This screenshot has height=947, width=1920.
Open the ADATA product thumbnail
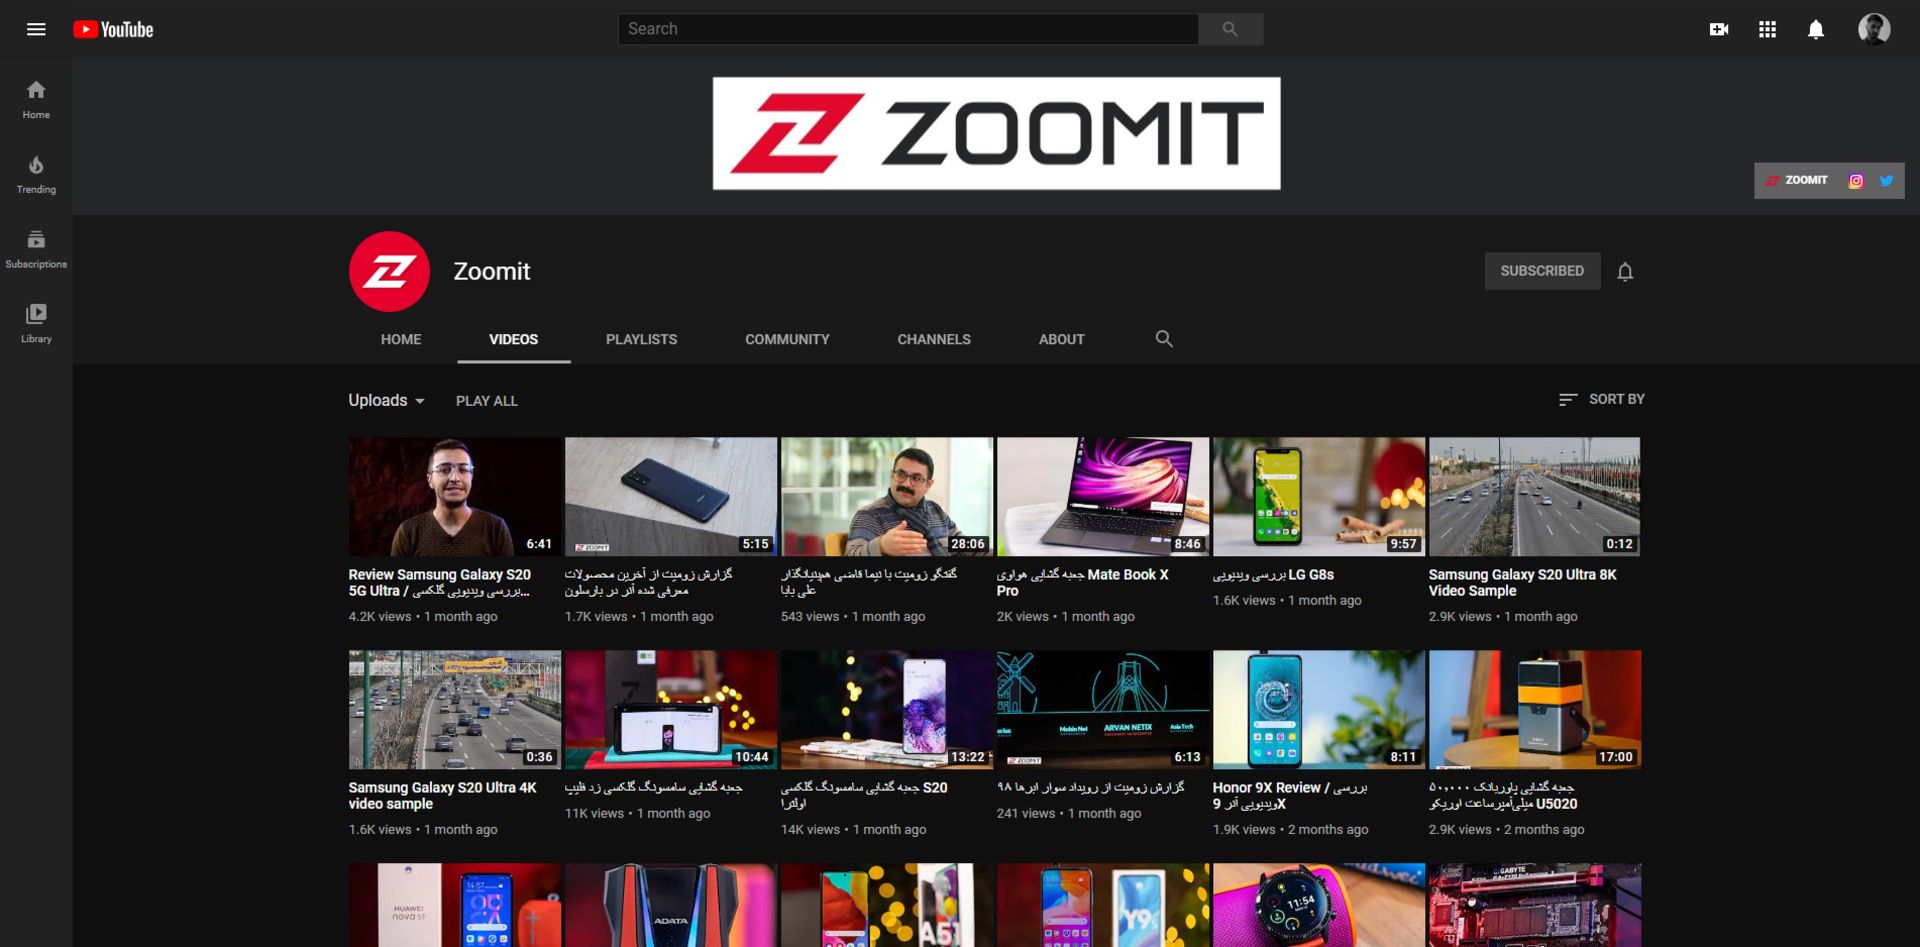(x=670, y=905)
